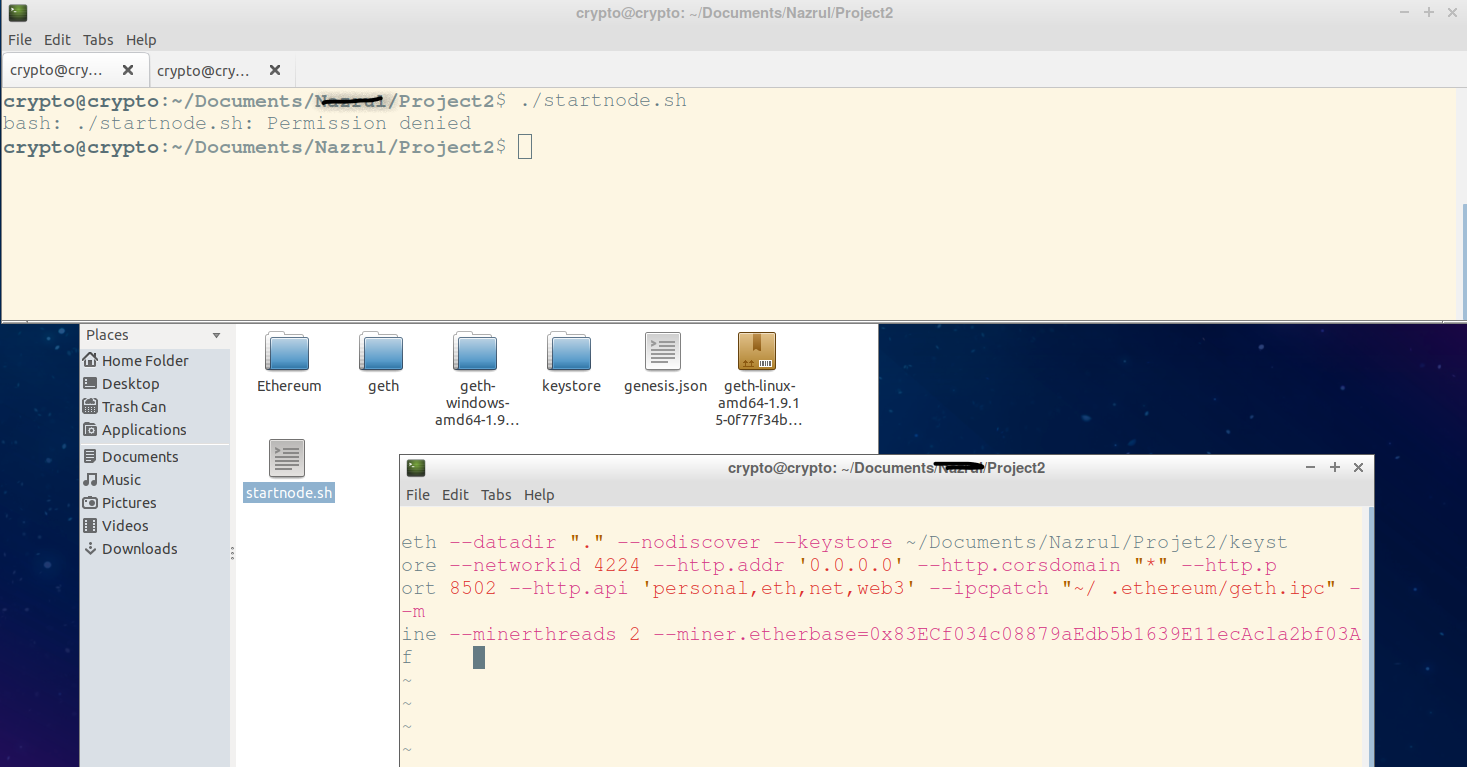Open Help menu in the vim terminal window

(x=539, y=495)
